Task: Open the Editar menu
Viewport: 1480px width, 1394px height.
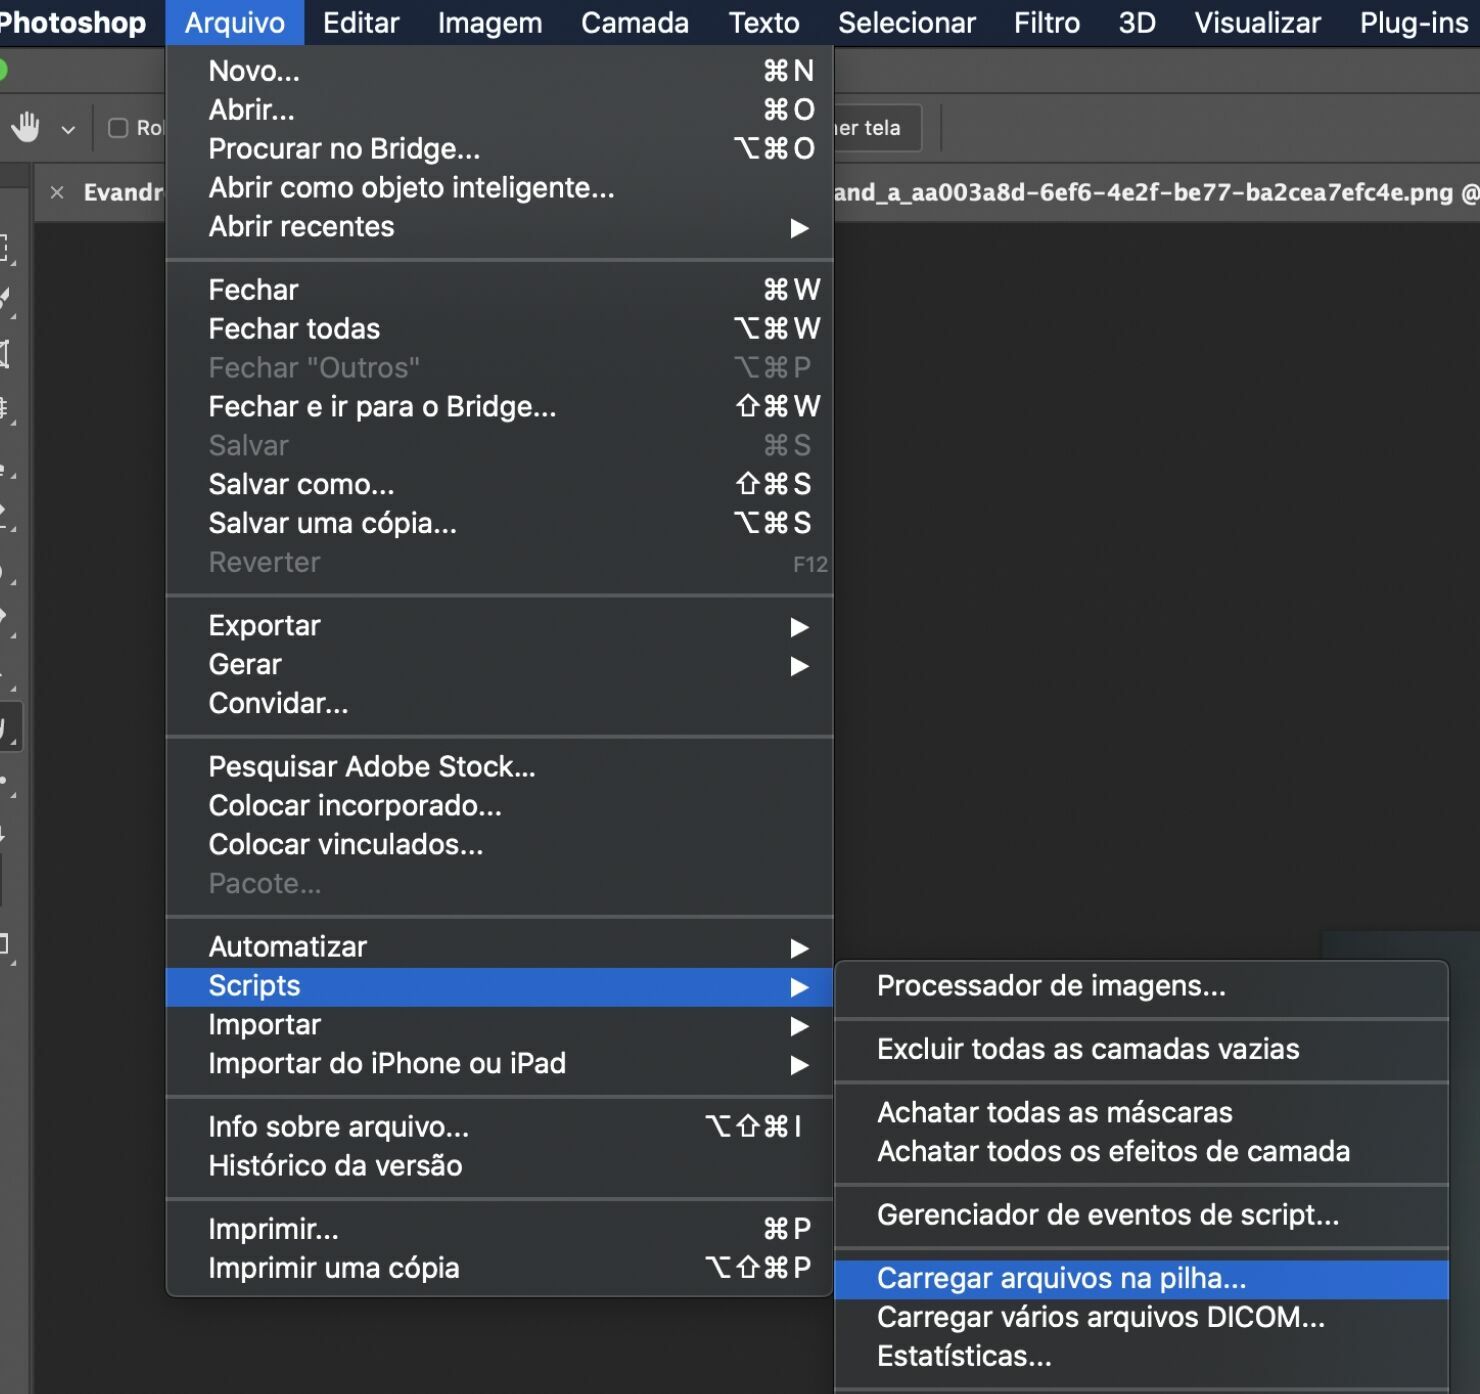Action: point(361,22)
